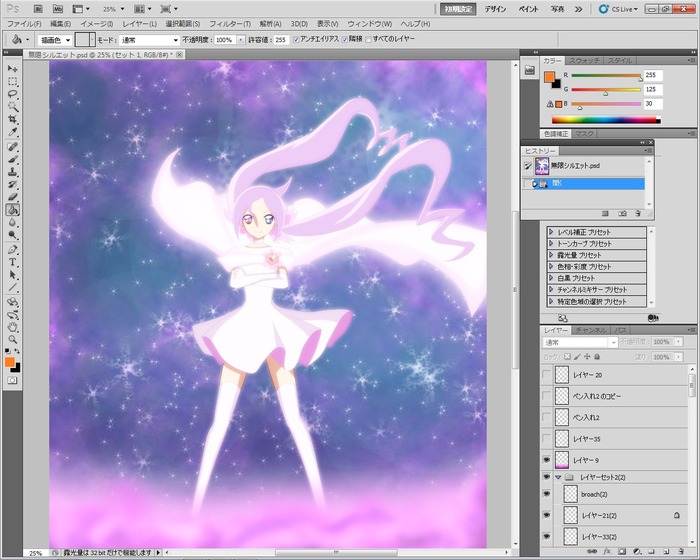Viewport: 700px width, 560px height.
Task: Select the Crop tool
Action: coord(12,119)
